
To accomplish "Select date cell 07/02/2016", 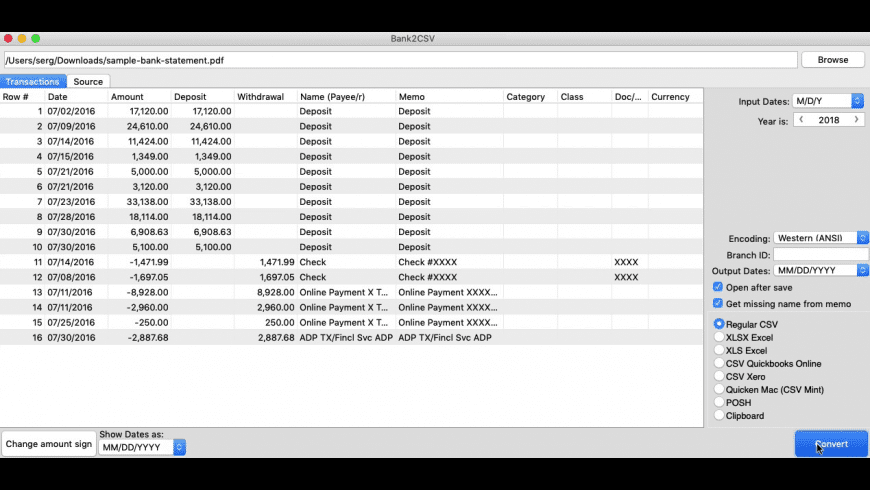I will pyautogui.click(x=71, y=111).
